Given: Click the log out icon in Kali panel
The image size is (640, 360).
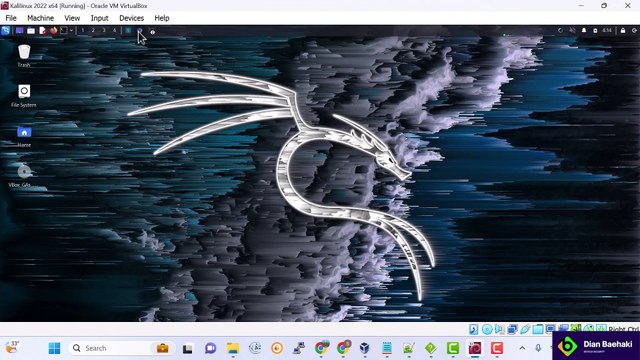Looking at the screenshot, I should coord(634,31).
